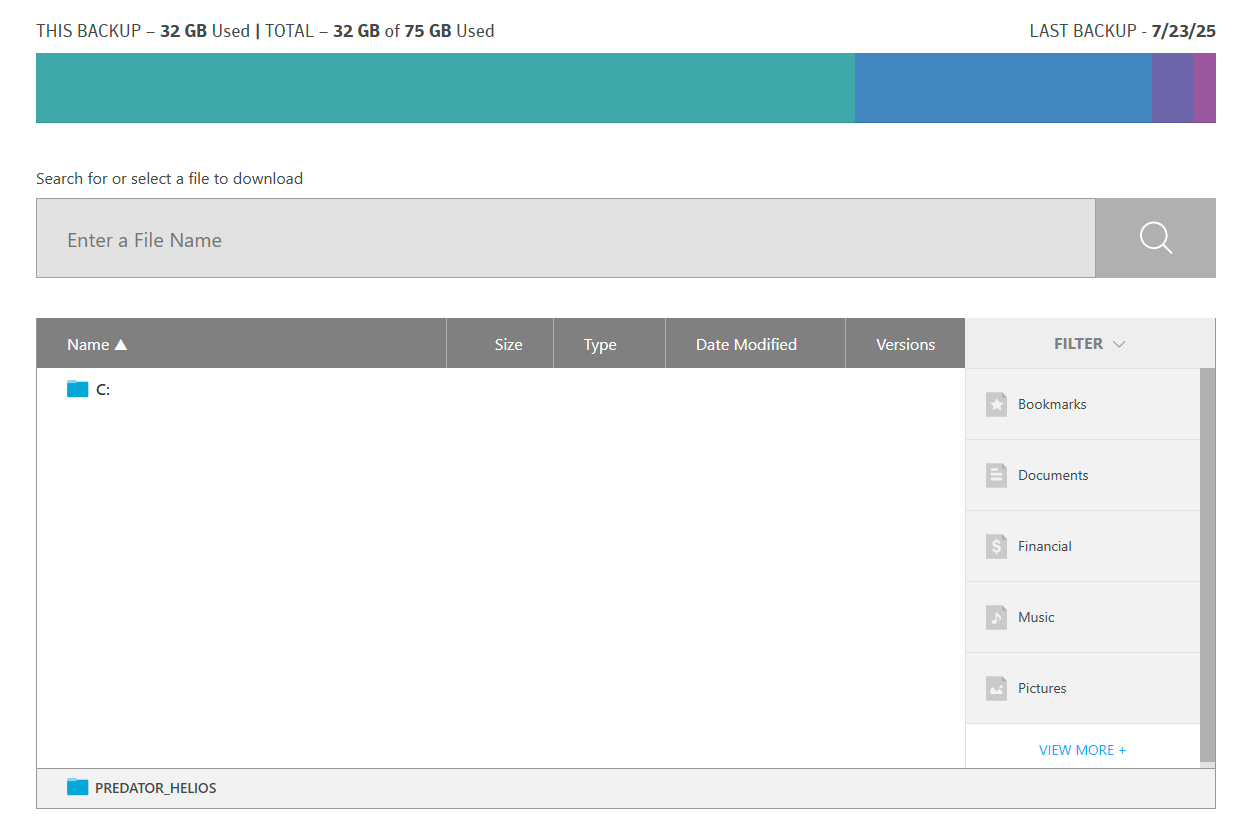Click the teal segment of storage bar

(445, 88)
